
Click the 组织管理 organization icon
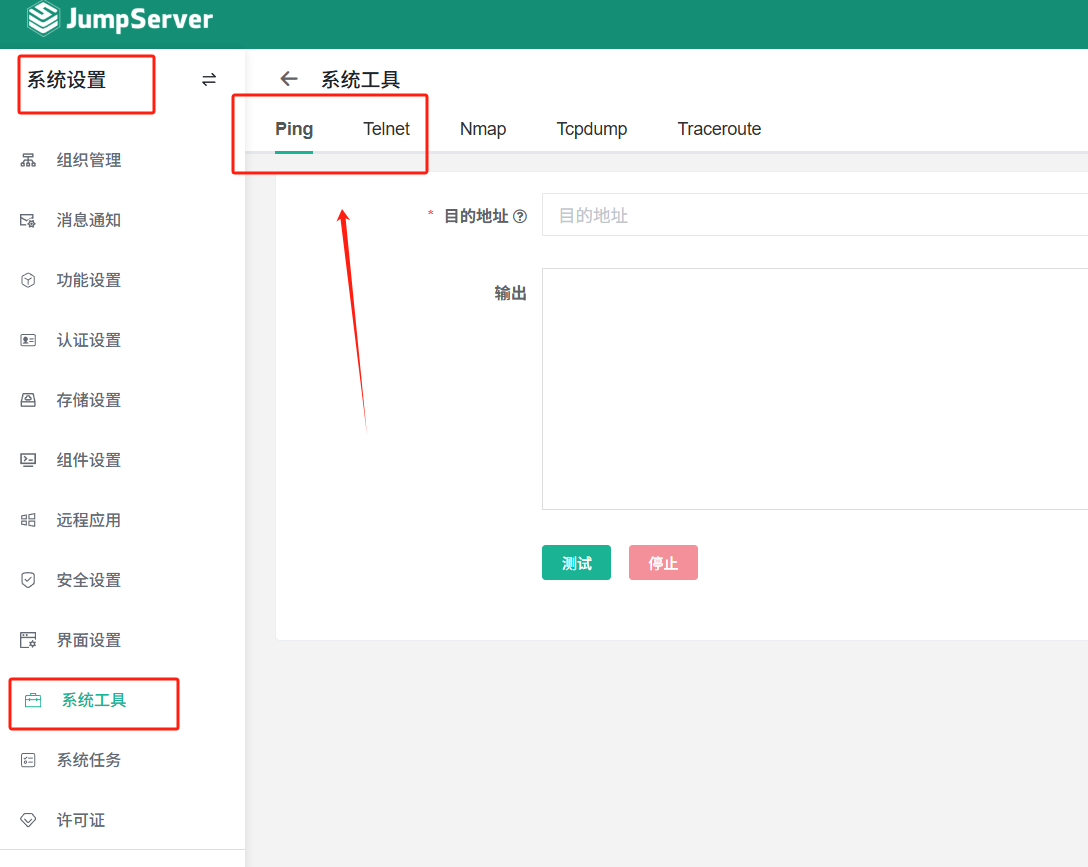tap(28, 160)
